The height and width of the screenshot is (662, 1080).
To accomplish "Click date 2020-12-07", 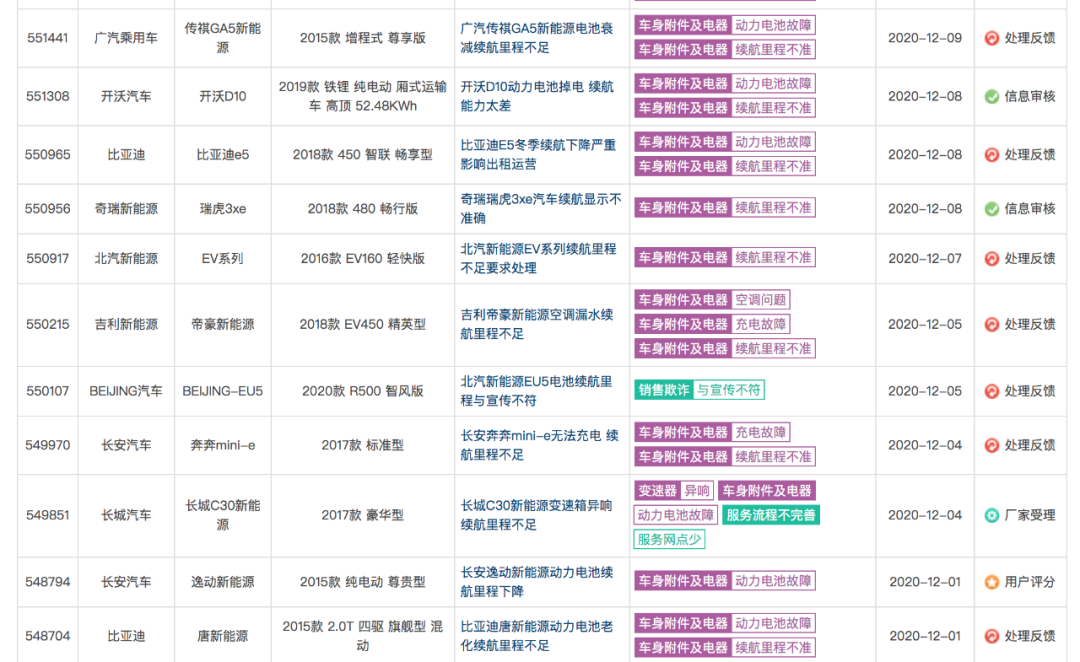I will 924,258.
